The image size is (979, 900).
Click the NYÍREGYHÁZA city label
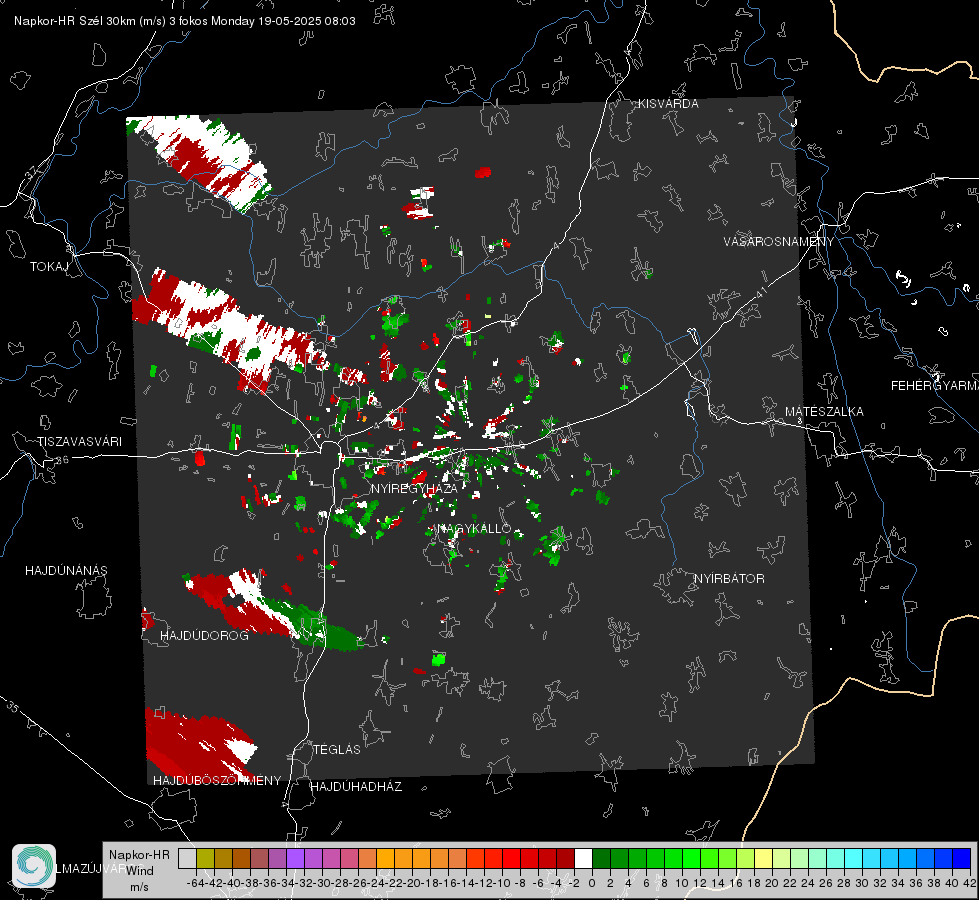414,488
